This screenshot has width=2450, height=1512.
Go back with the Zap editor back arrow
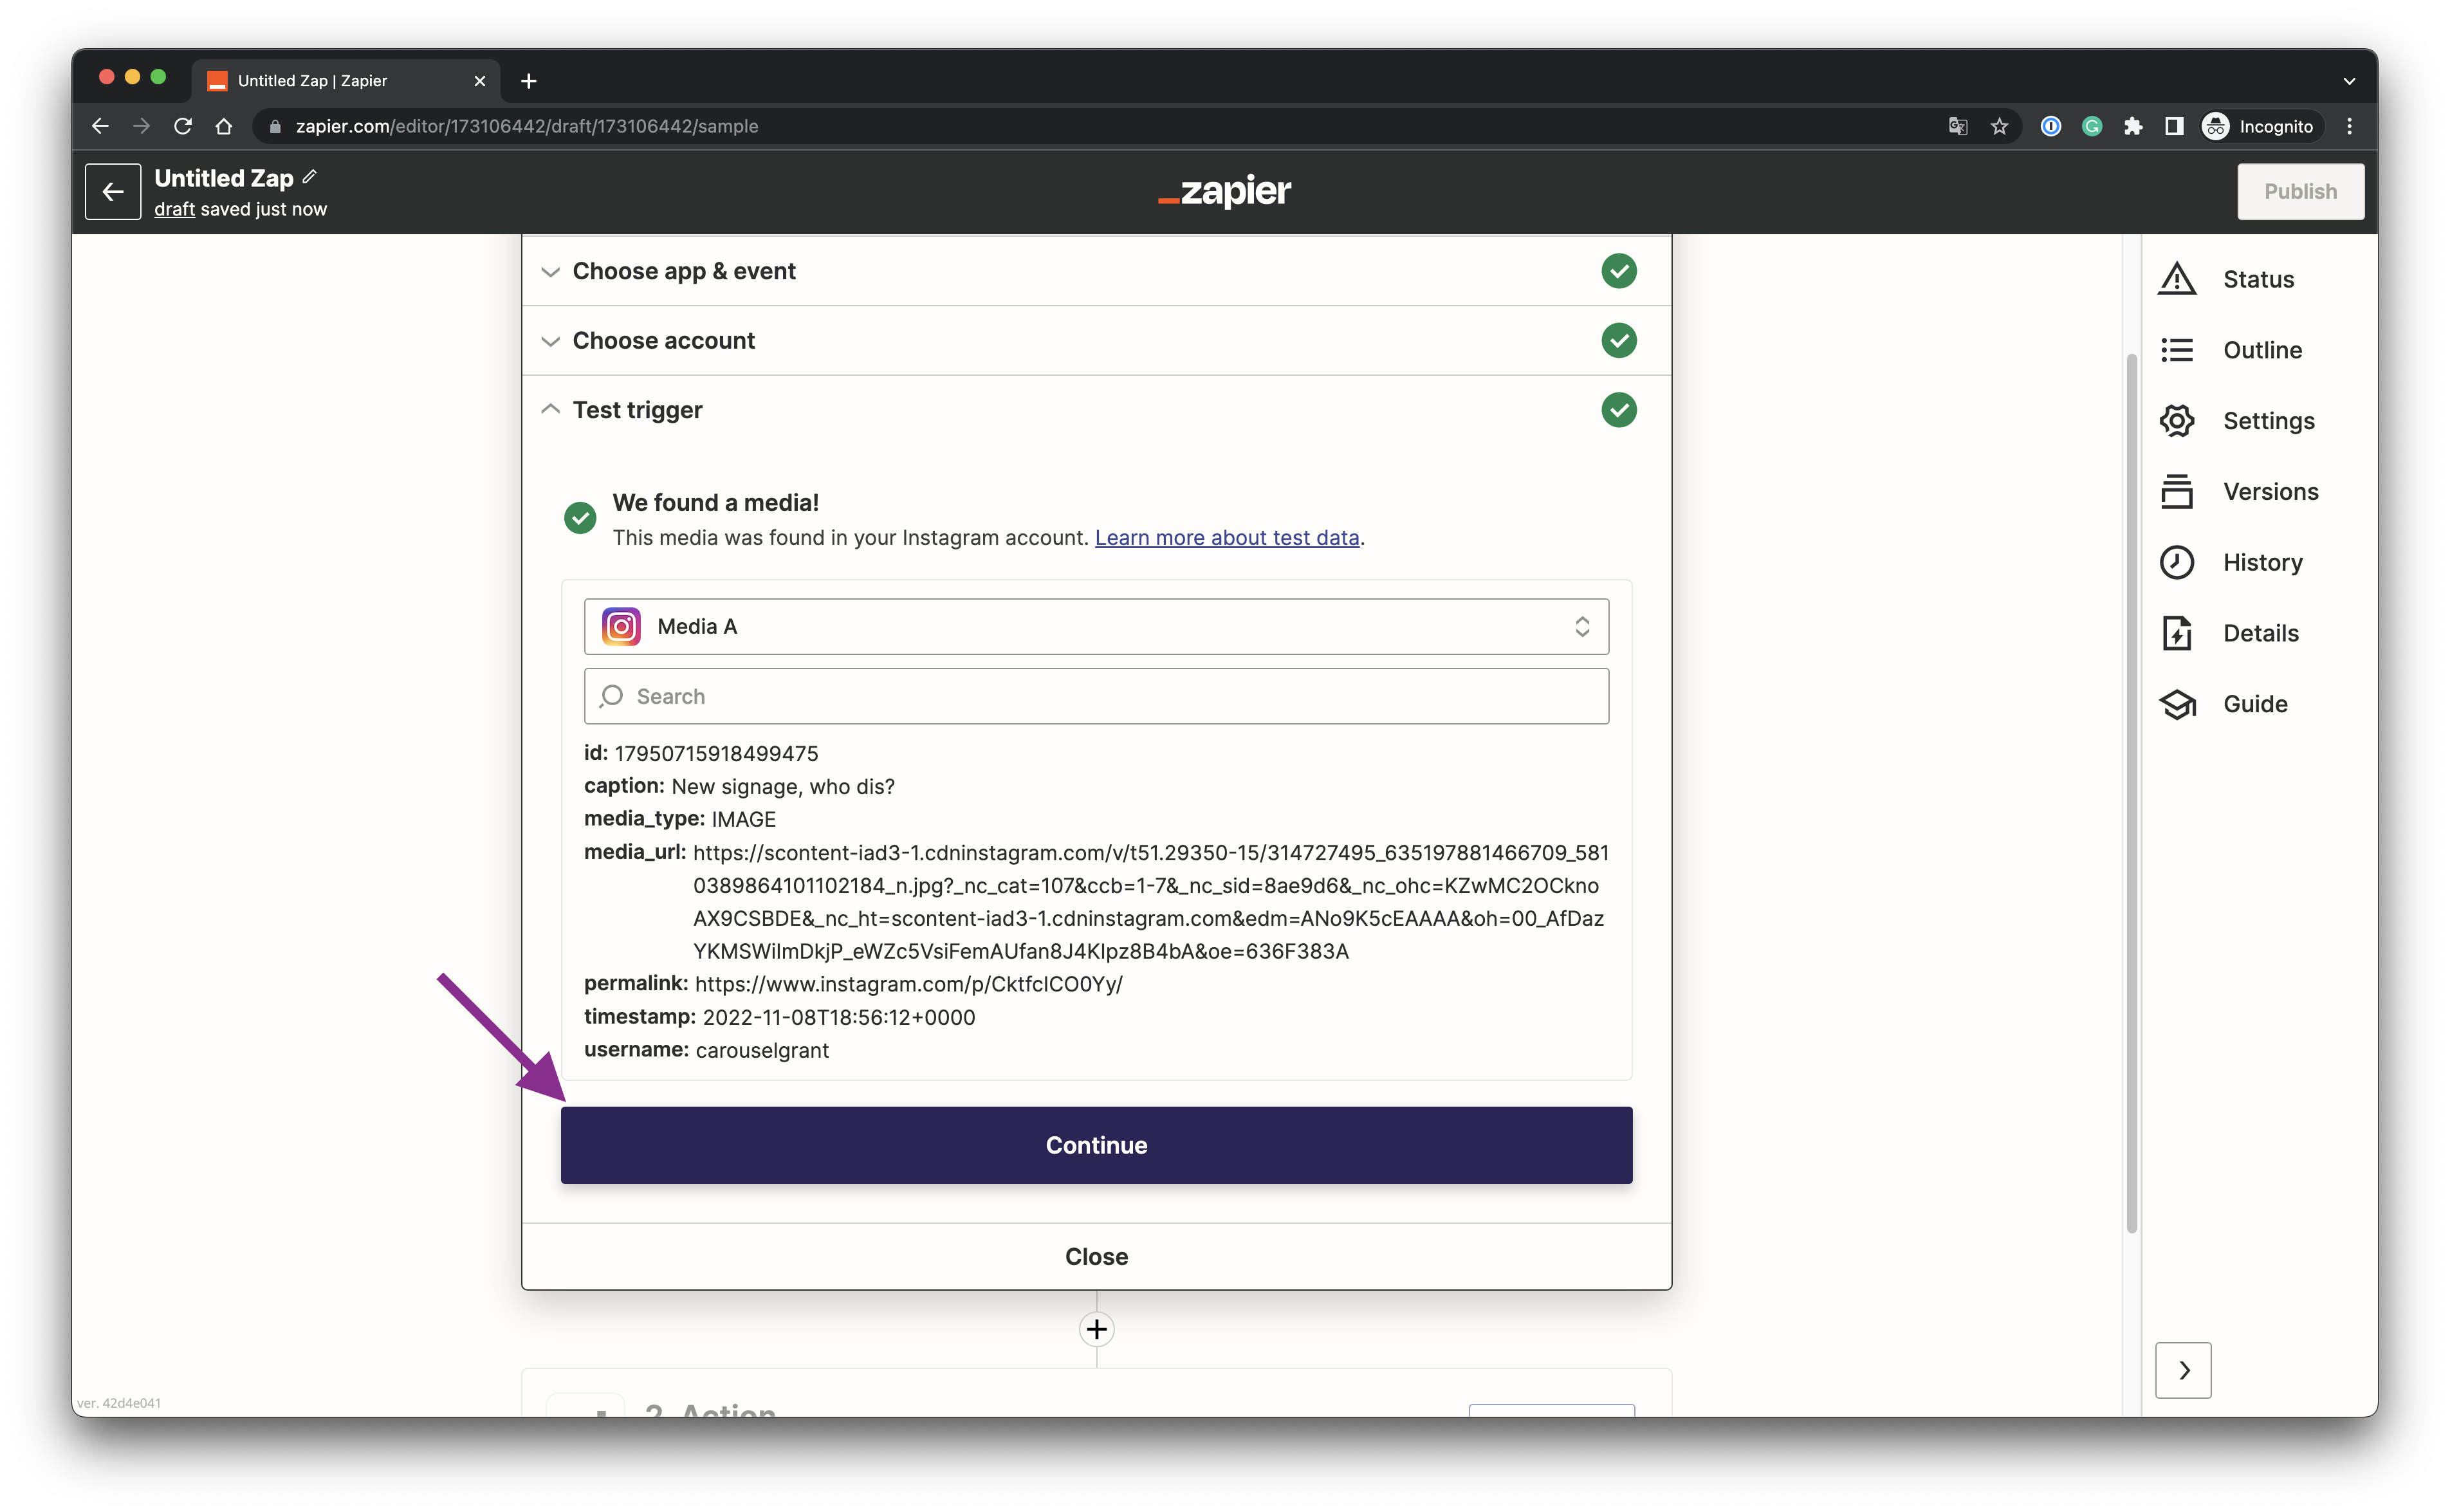[113, 191]
